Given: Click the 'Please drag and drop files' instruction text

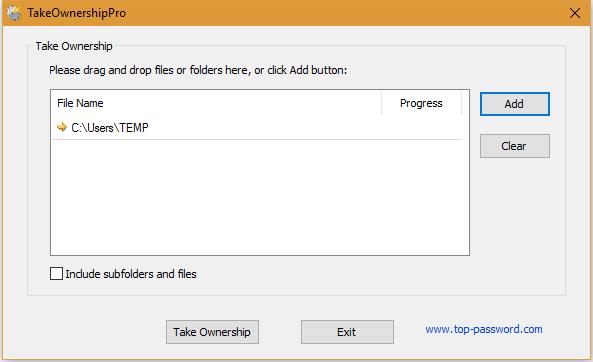Looking at the screenshot, I should click(x=198, y=70).
